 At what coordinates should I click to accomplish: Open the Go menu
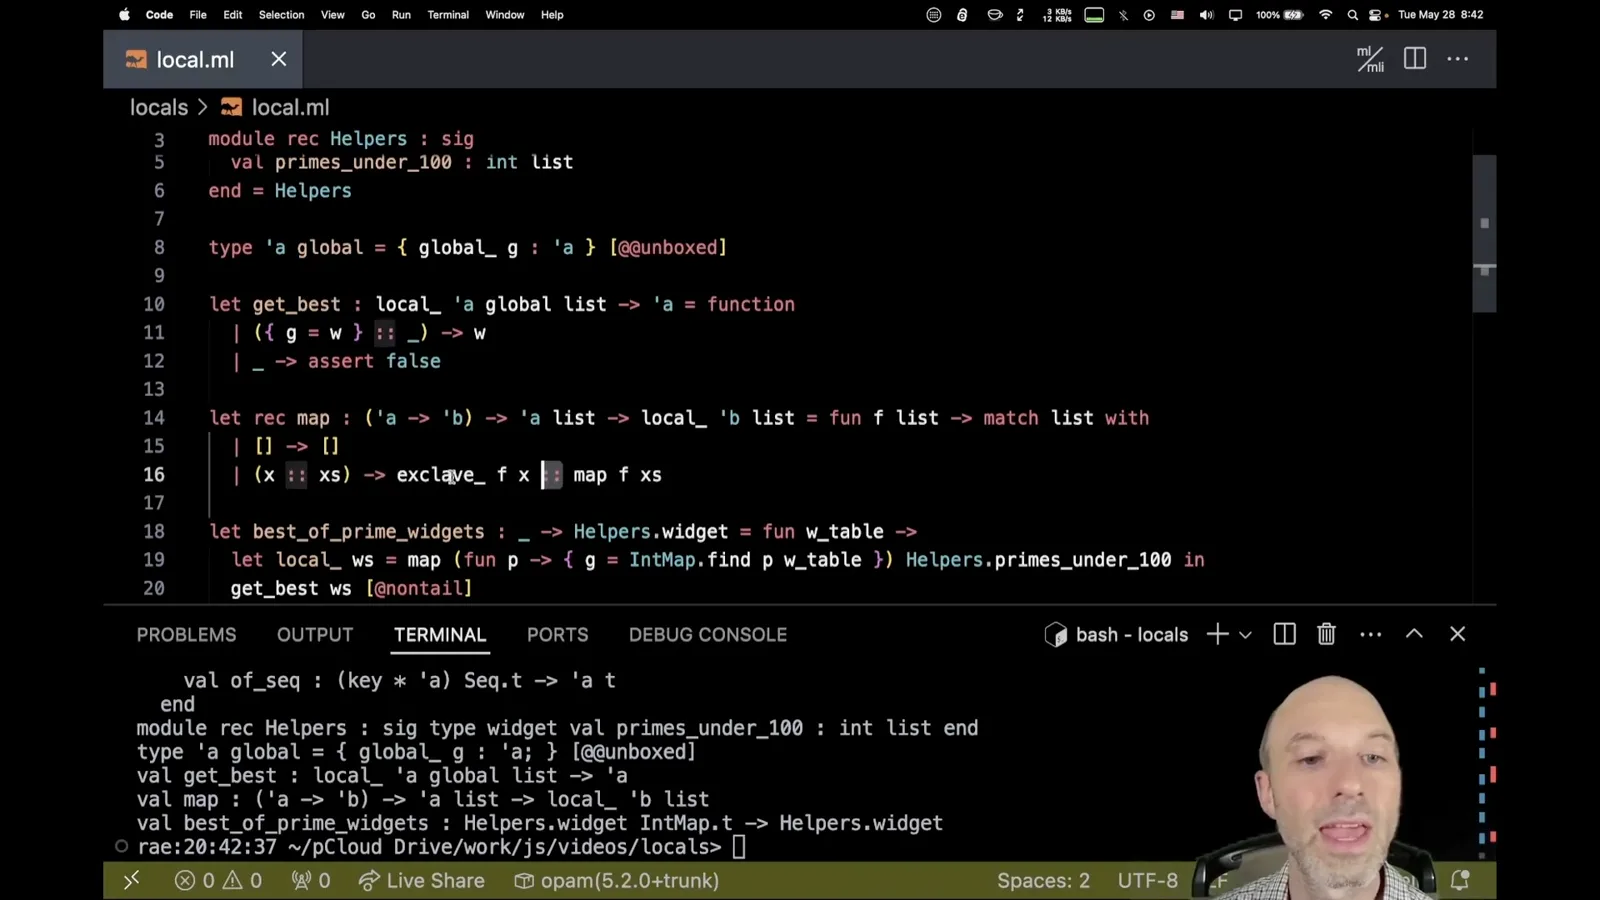point(368,15)
